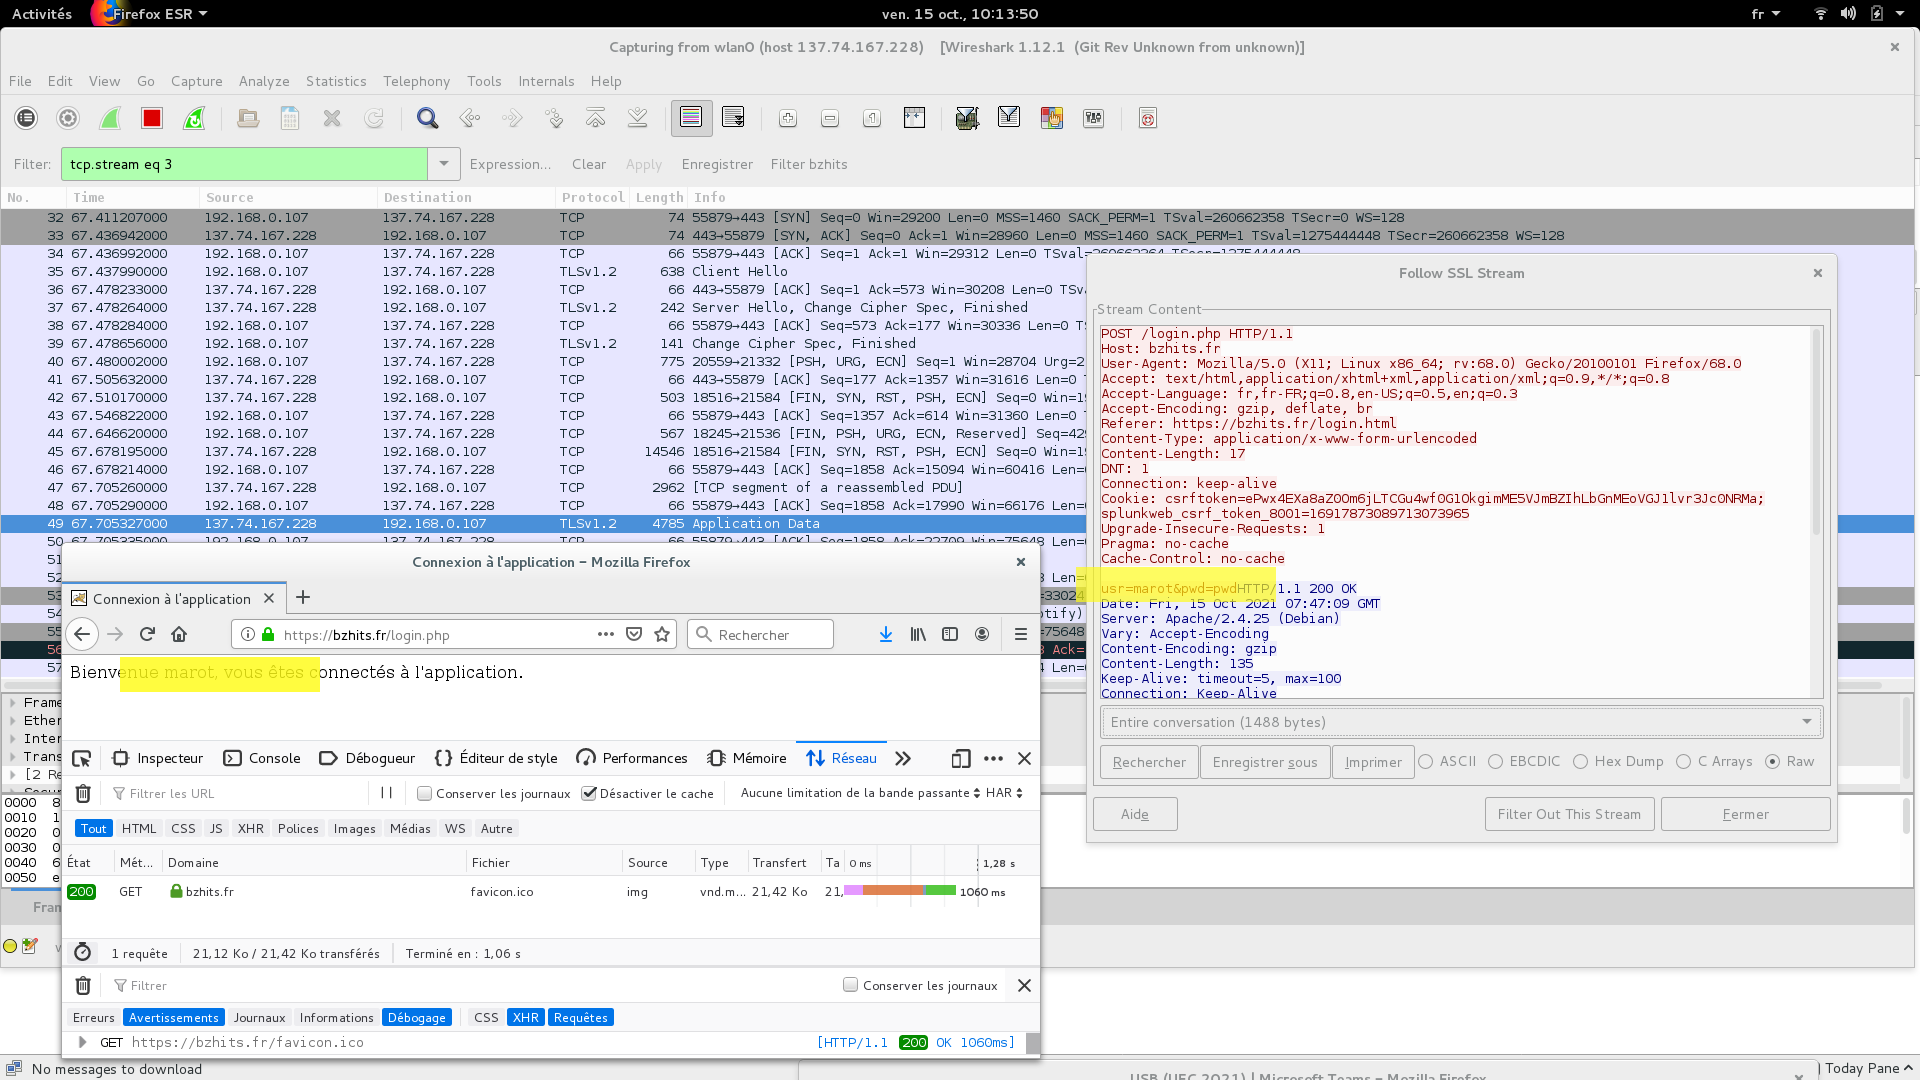Uncheck Désactiver le cache checkbox
The width and height of the screenshot is (1920, 1080).
589,794
